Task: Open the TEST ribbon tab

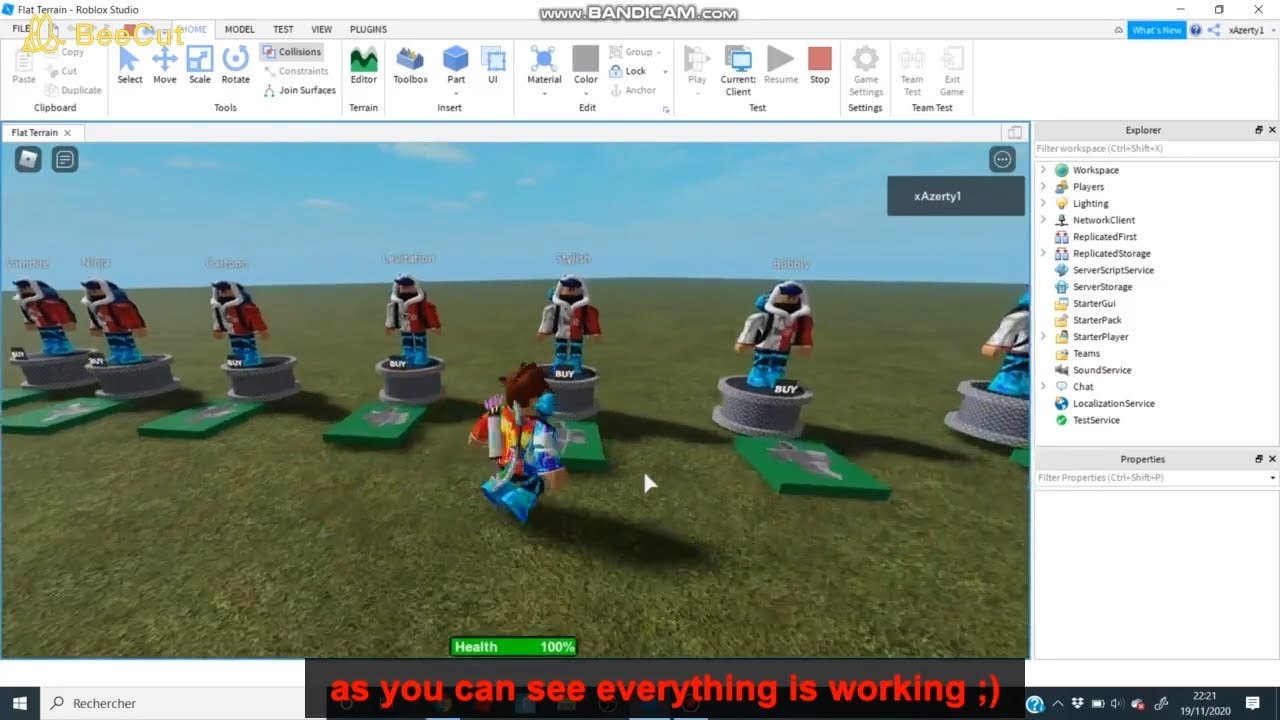Action: tap(283, 30)
